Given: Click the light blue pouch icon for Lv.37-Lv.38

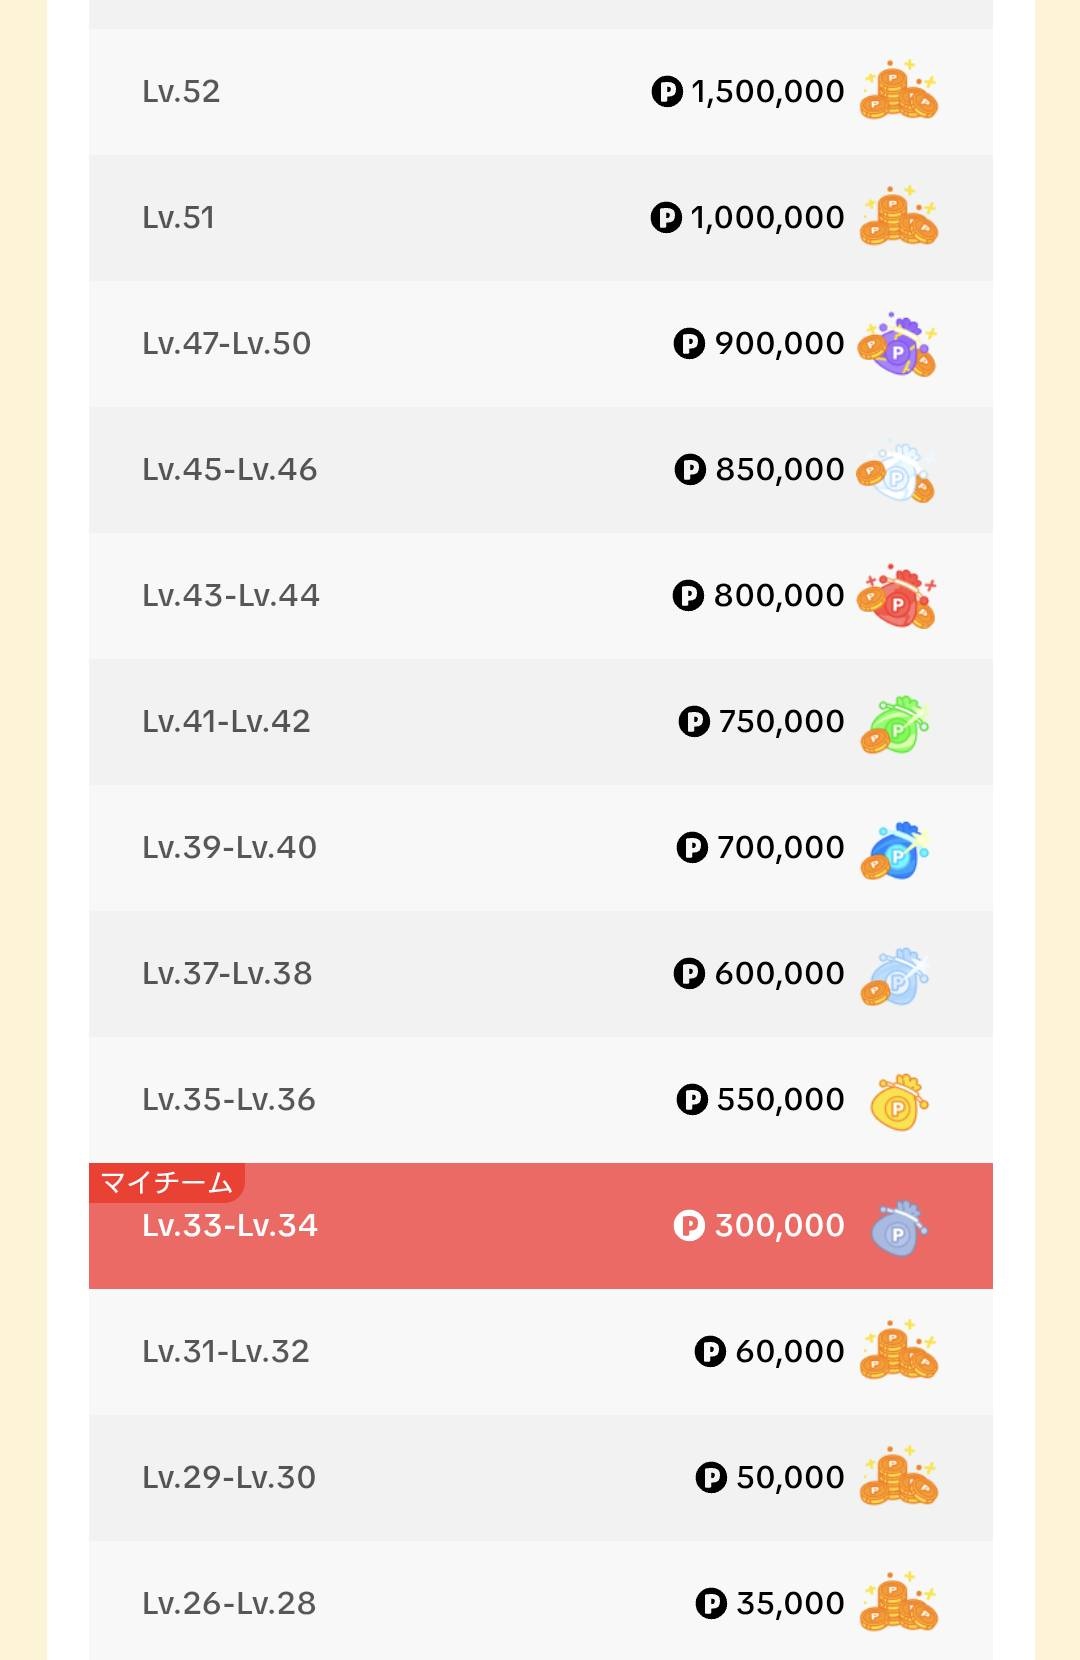Looking at the screenshot, I should [x=895, y=976].
